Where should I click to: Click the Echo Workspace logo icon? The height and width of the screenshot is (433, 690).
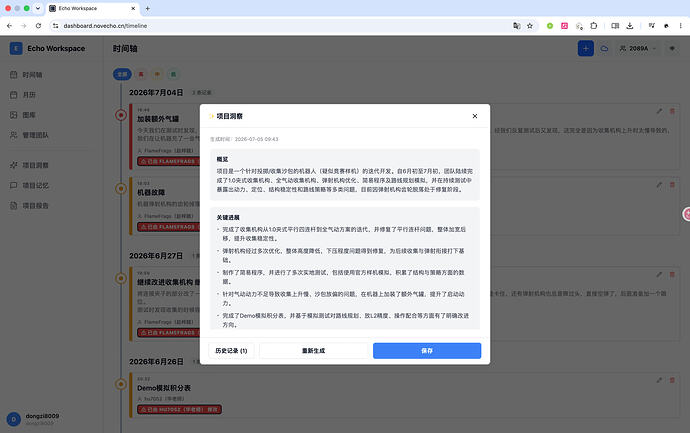click(x=16, y=48)
